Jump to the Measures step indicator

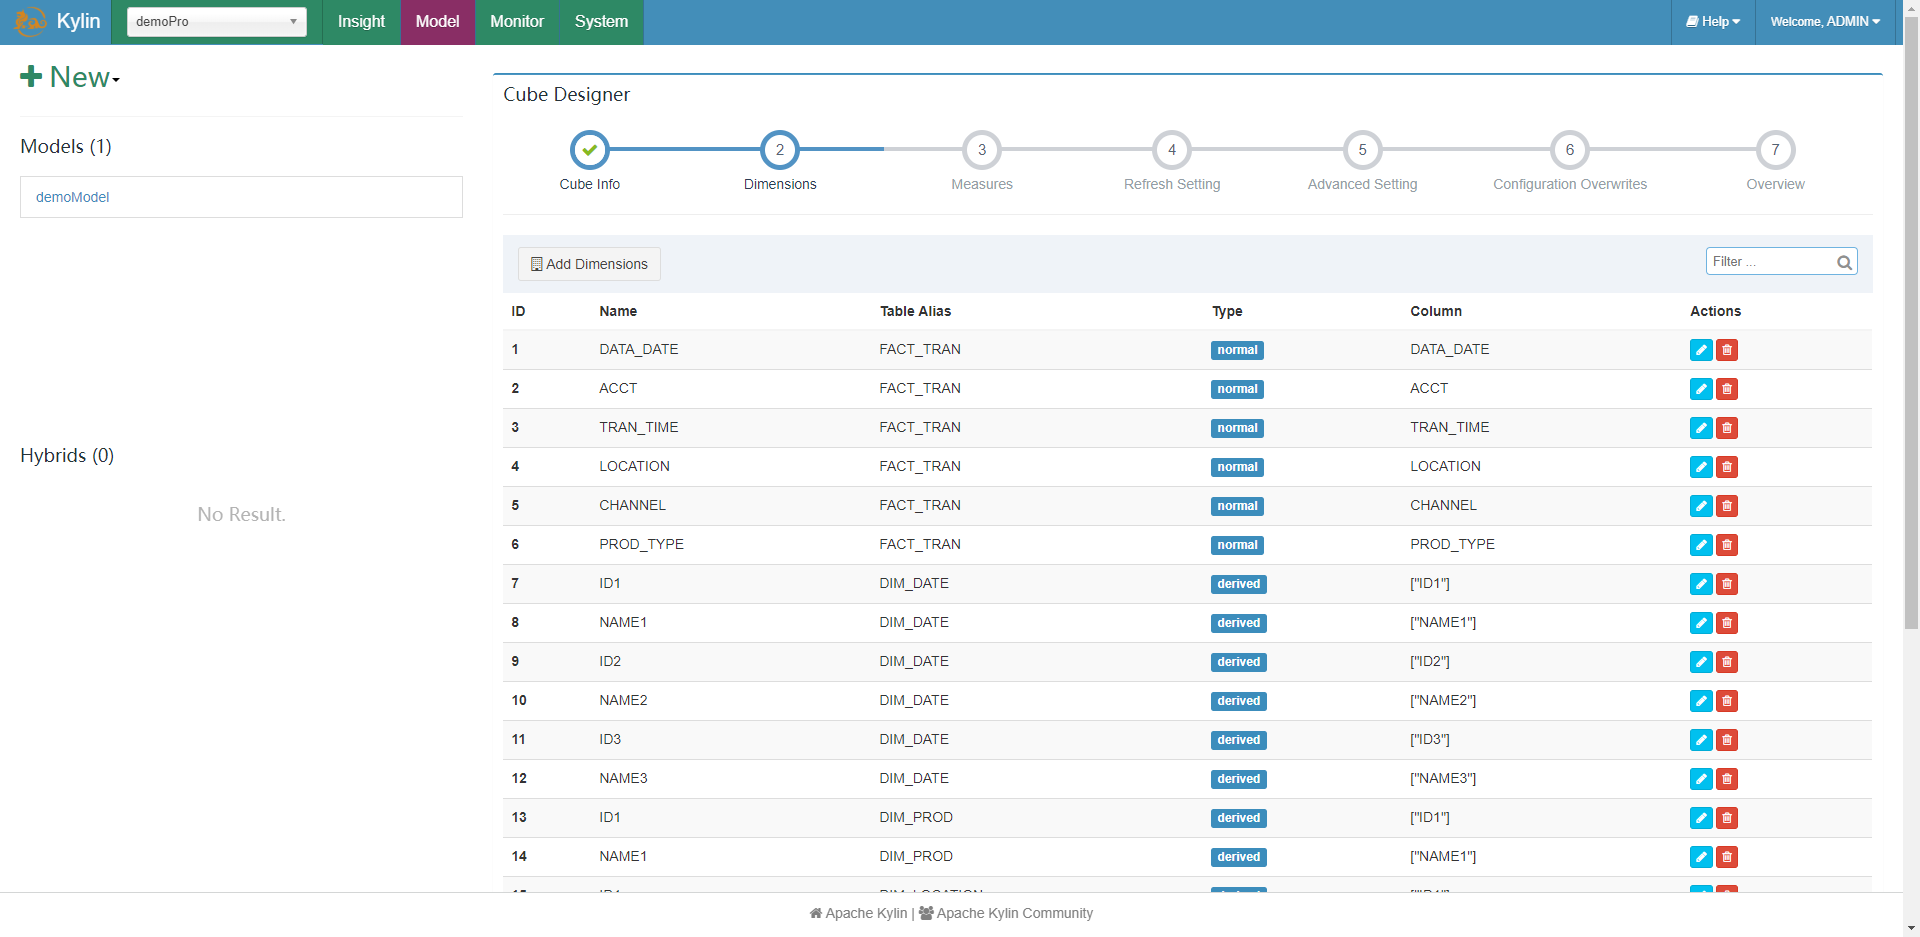coord(982,150)
